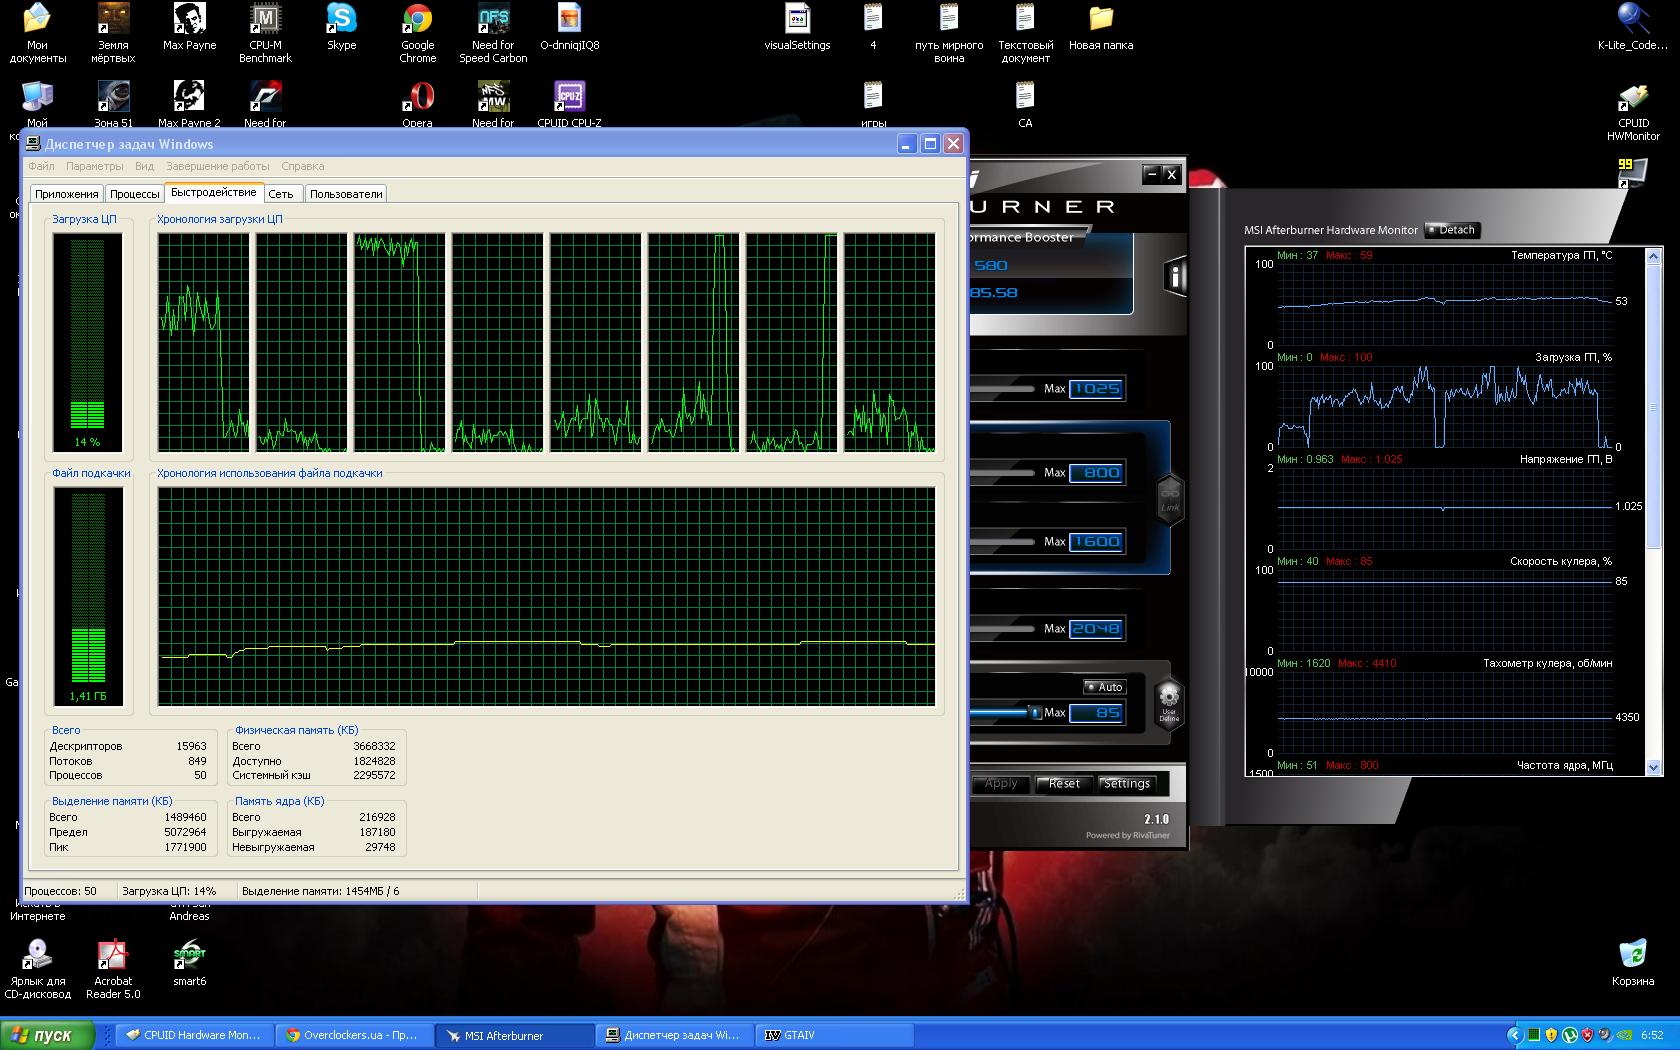Image resolution: width=1680 pixels, height=1050 pixels.
Task: Open the Google Chrome desktop icon
Action: pos(417,34)
